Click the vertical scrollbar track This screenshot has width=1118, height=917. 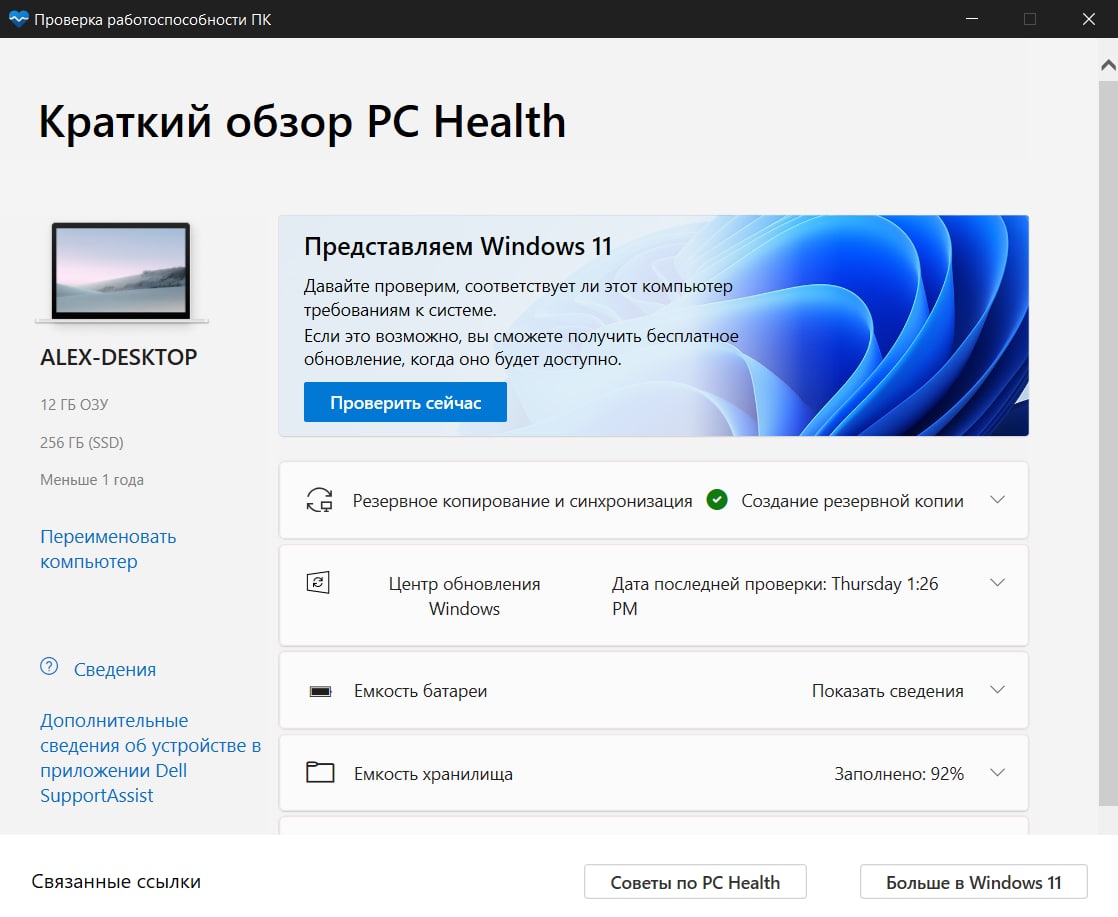click(1108, 442)
